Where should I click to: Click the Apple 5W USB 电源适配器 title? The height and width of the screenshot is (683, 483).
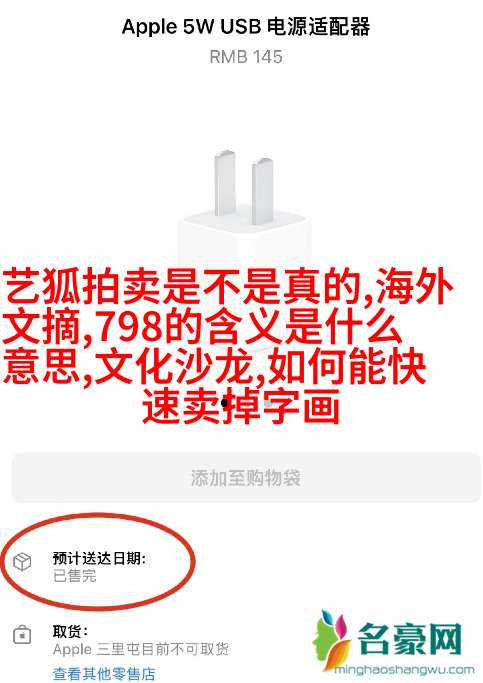(246, 27)
